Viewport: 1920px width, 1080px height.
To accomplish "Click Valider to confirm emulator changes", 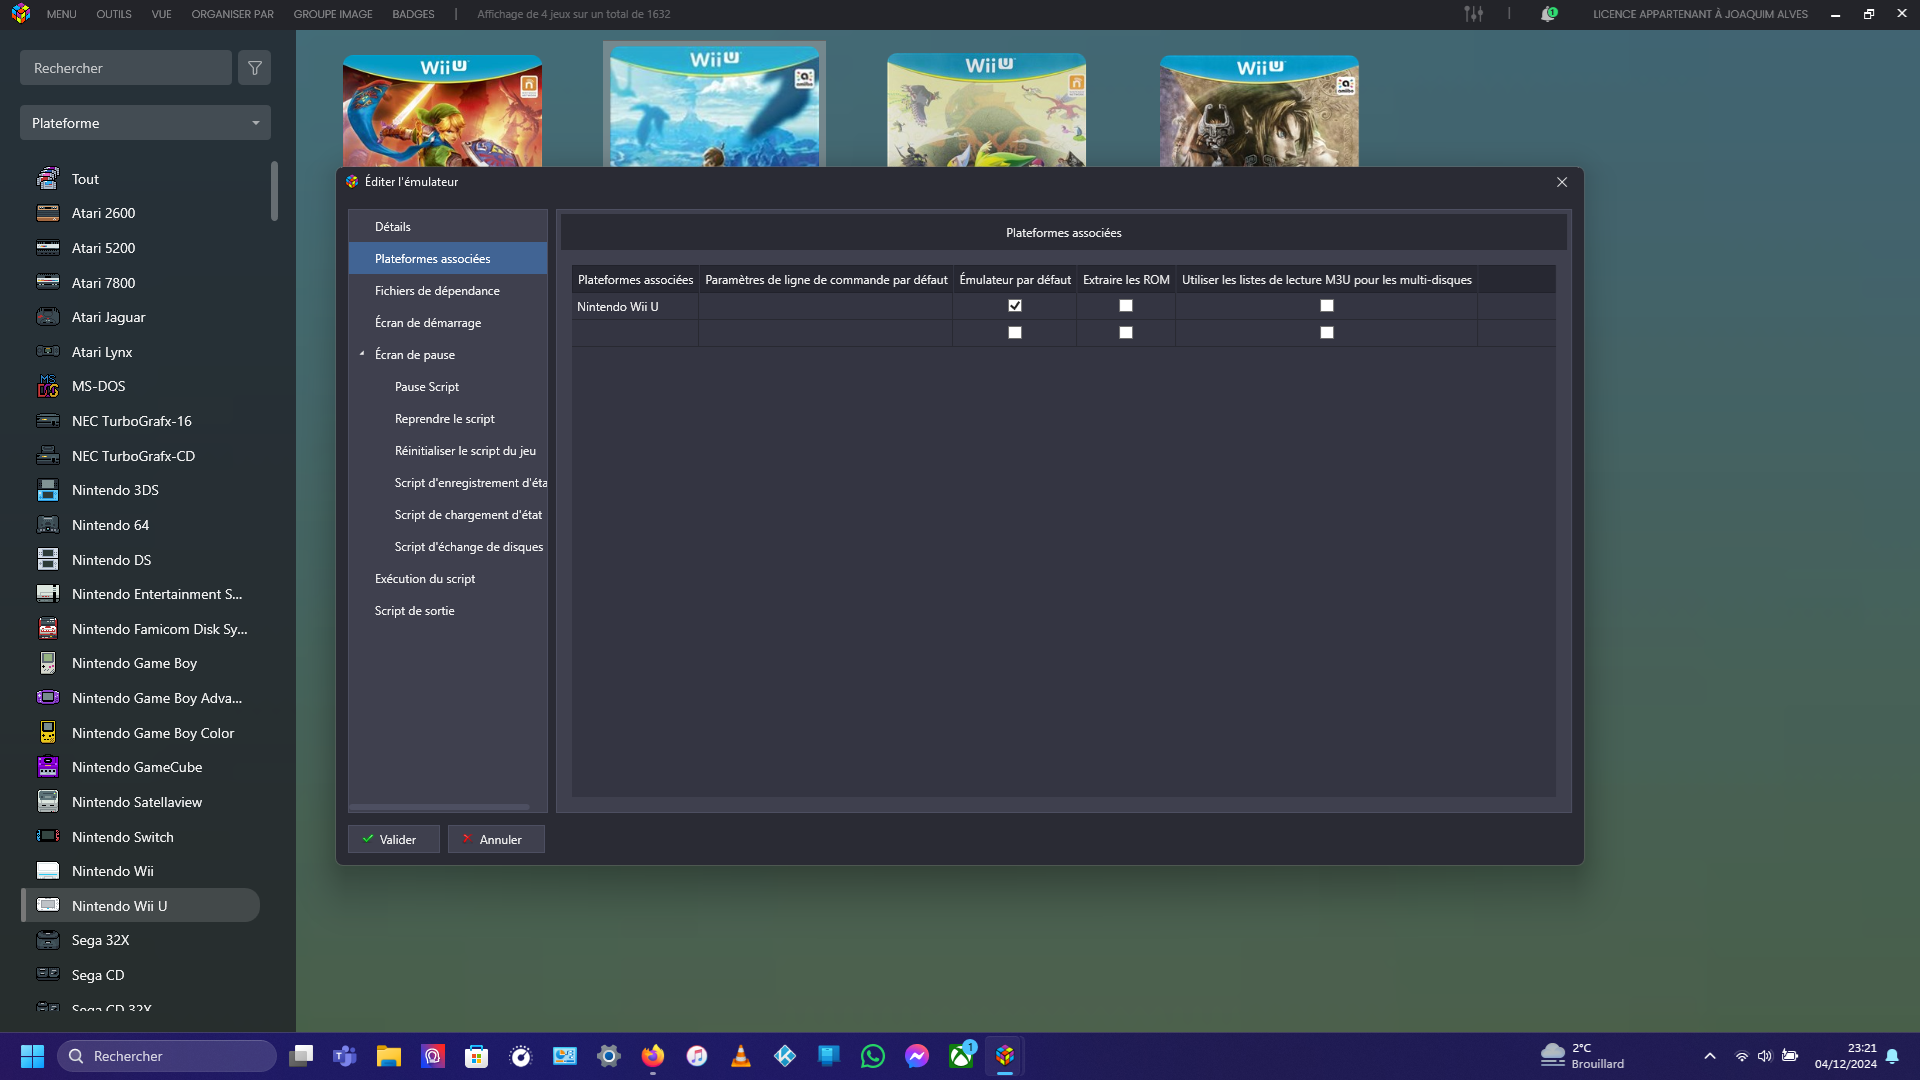I will 394,839.
